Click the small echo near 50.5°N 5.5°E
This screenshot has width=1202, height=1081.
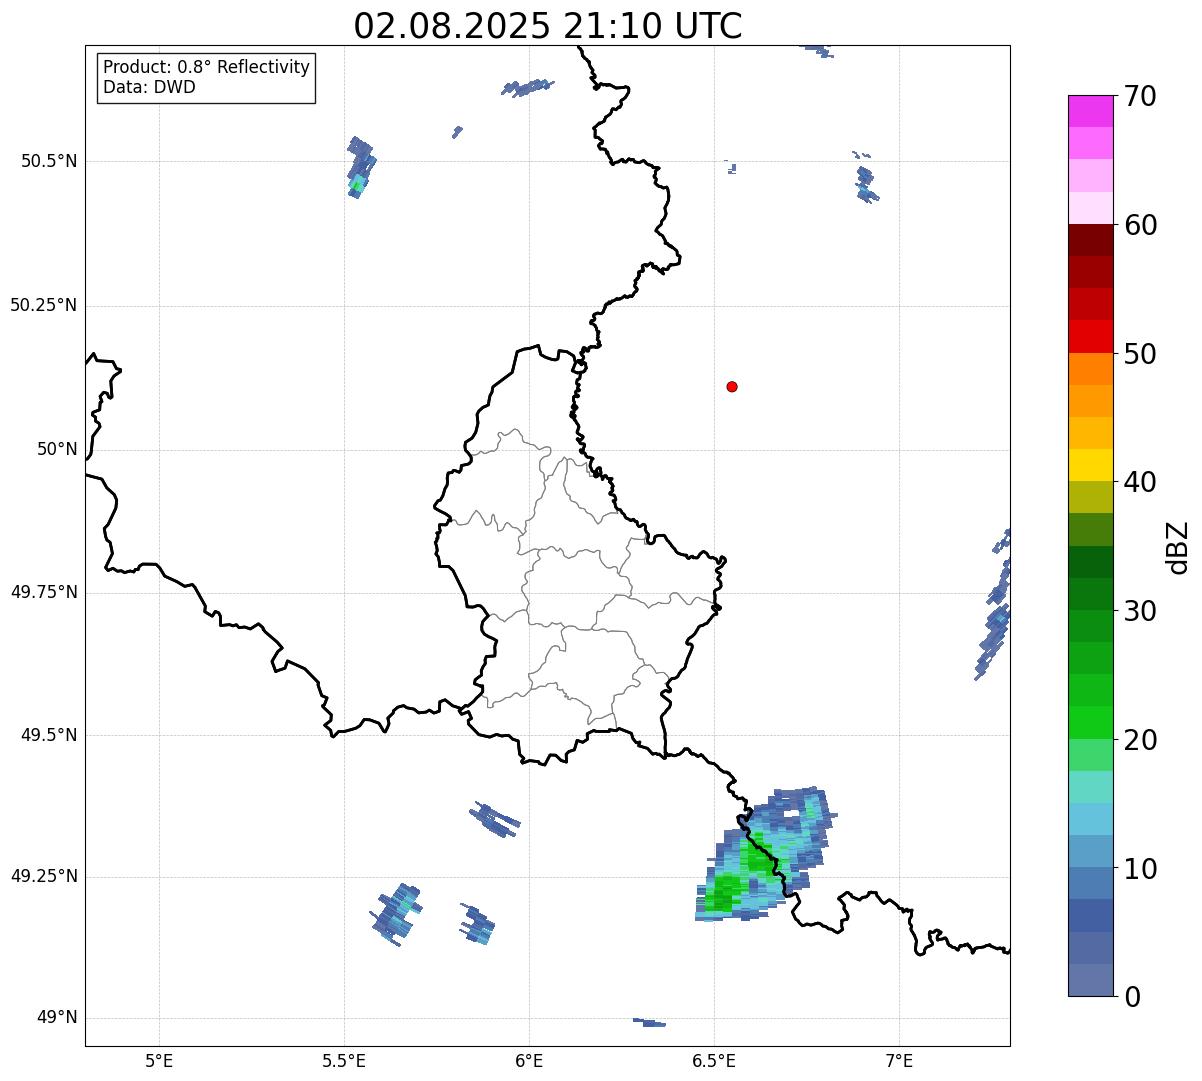tap(360, 168)
